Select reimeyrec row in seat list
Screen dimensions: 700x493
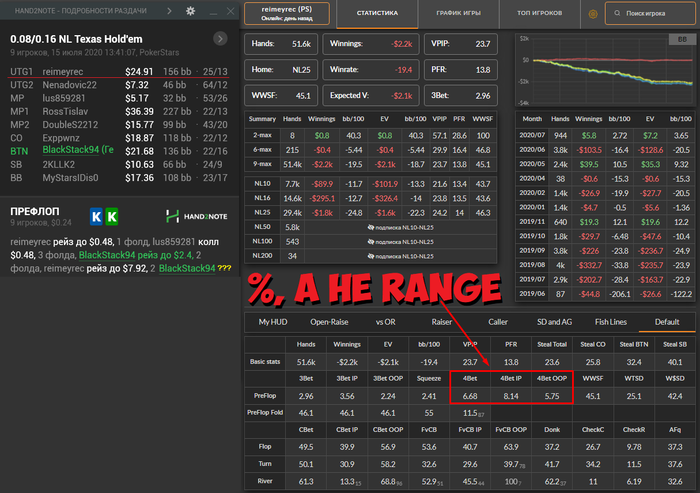point(120,71)
